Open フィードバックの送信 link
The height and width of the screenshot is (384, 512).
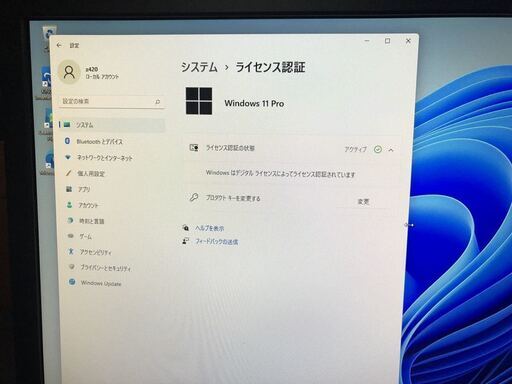(217, 242)
